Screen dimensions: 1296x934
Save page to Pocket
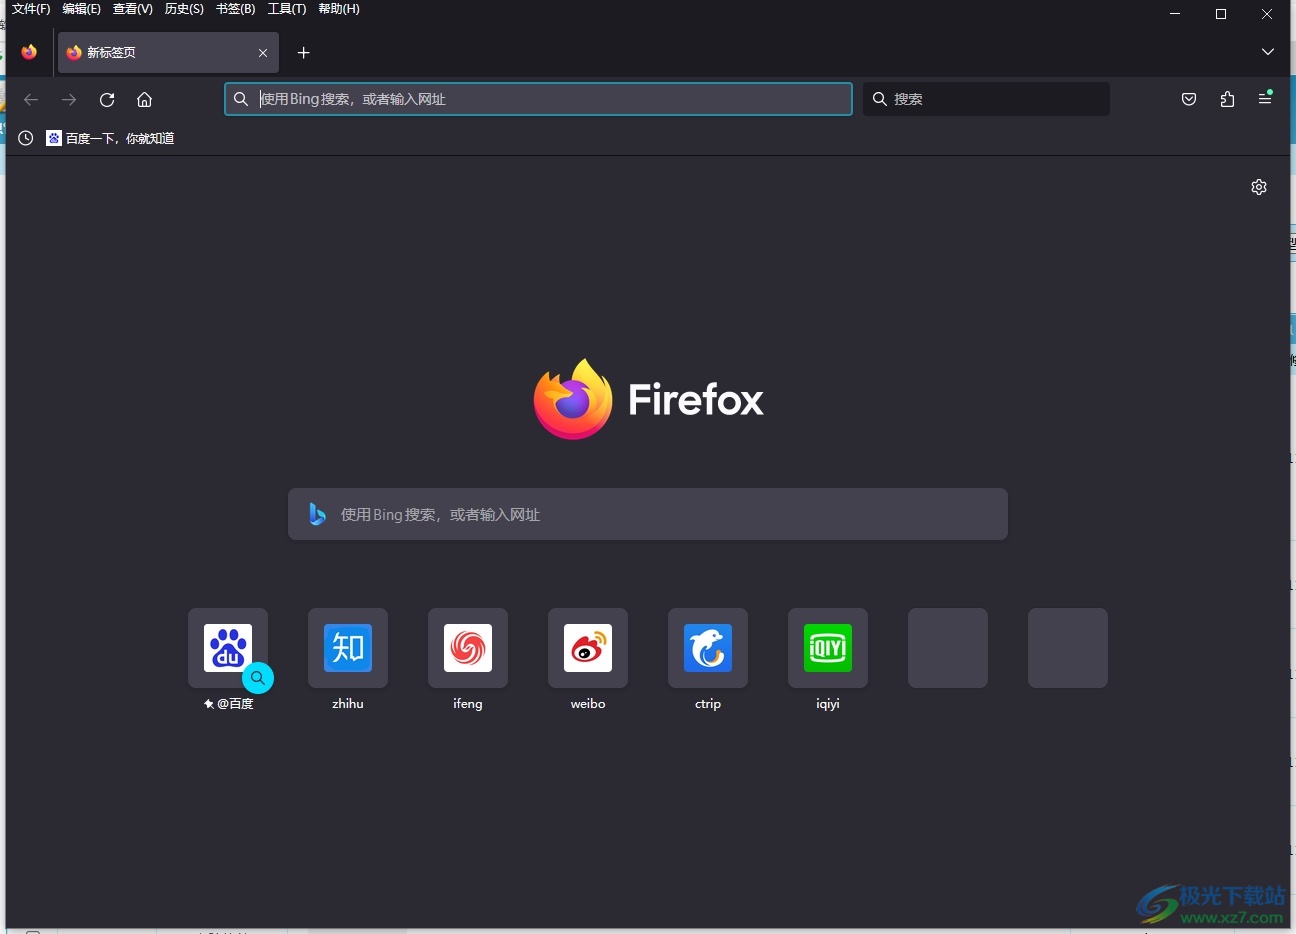[1189, 99]
